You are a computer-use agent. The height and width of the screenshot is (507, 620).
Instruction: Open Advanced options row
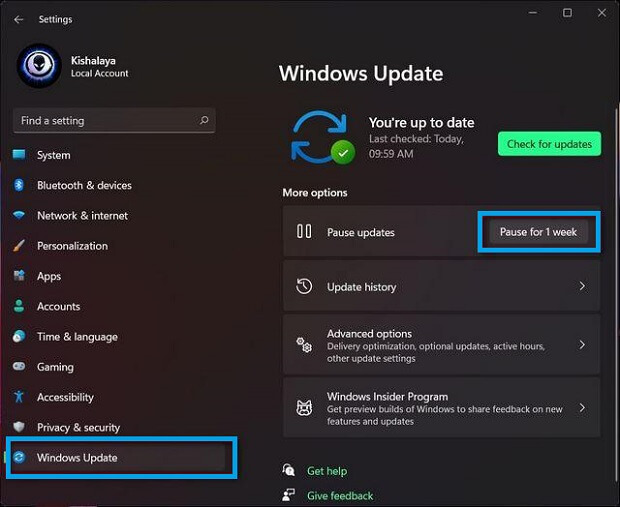click(x=441, y=345)
